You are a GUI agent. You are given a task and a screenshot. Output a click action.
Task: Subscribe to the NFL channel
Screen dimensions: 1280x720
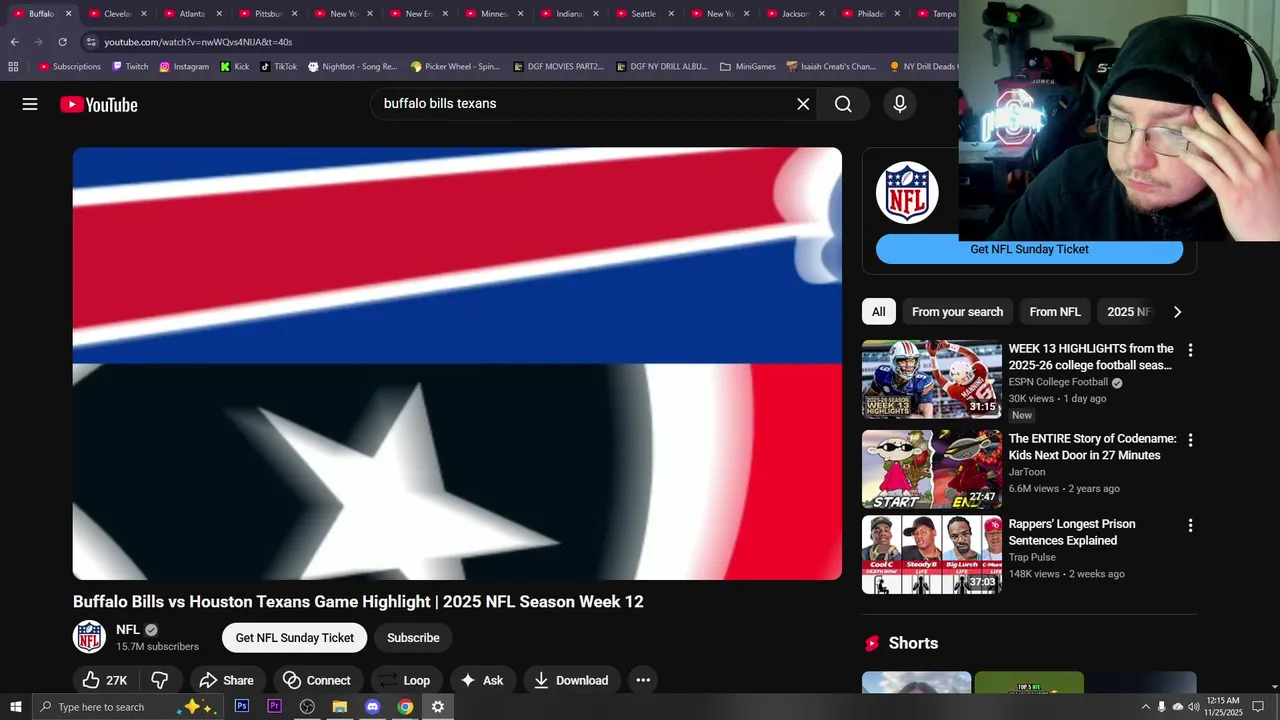[x=413, y=638]
